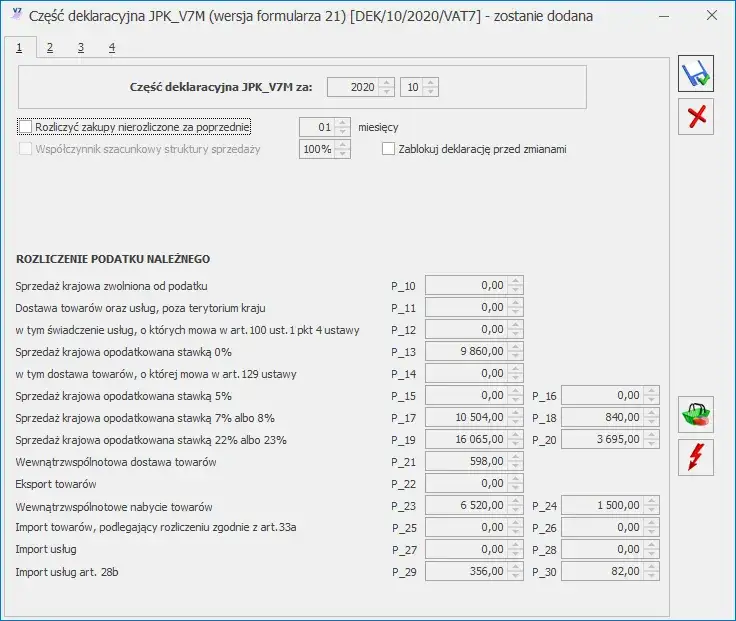Adjust the 01 months spinner arrows

pyautogui.click(x=343, y=127)
